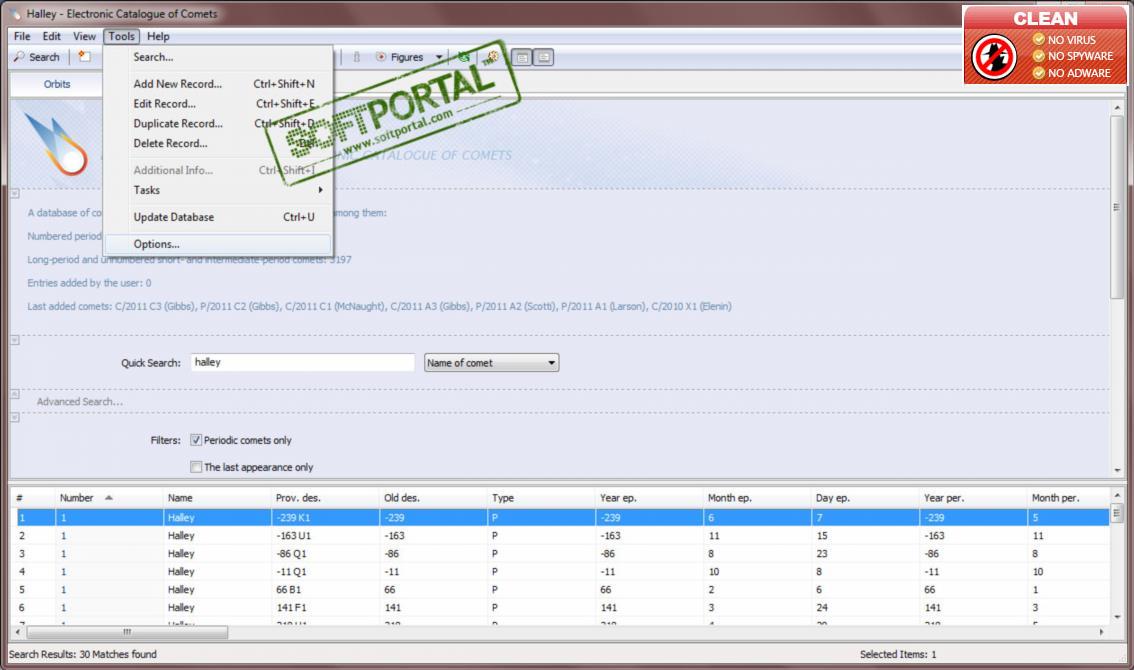The image size is (1134, 670).
Task: Click the results table scroll down arrow
Action: pyautogui.click(x=1117, y=617)
